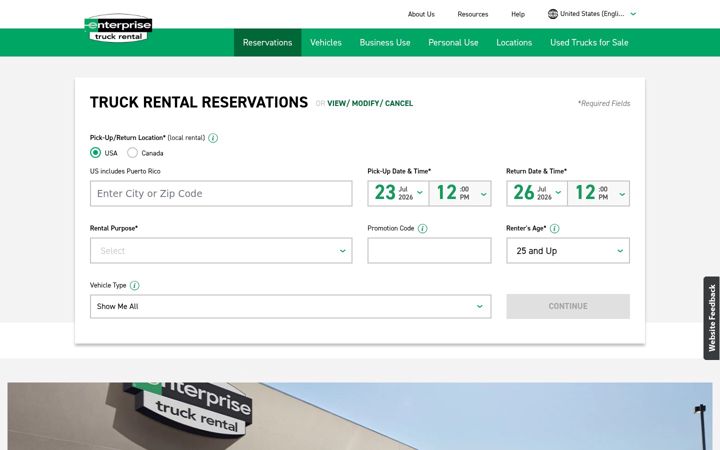
Task: Select the Canada radio button
Action: click(x=132, y=152)
